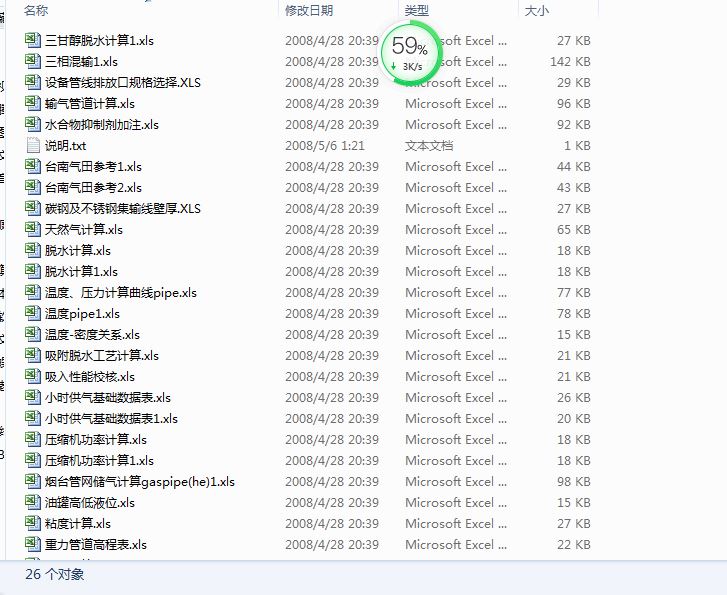The width and height of the screenshot is (727, 595).
Task: Select file name 输气管道计算.xls
Action: point(90,103)
